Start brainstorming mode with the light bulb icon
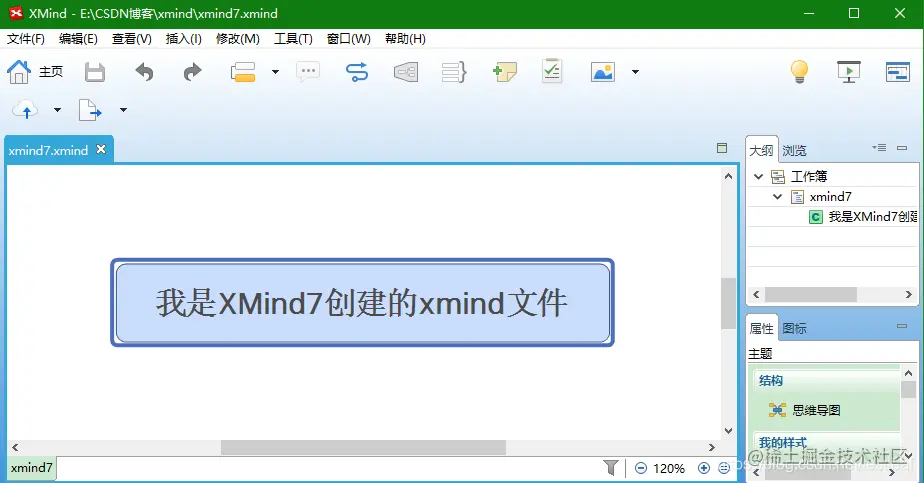The width and height of the screenshot is (924, 483). pyautogui.click(x=799, y=71)
